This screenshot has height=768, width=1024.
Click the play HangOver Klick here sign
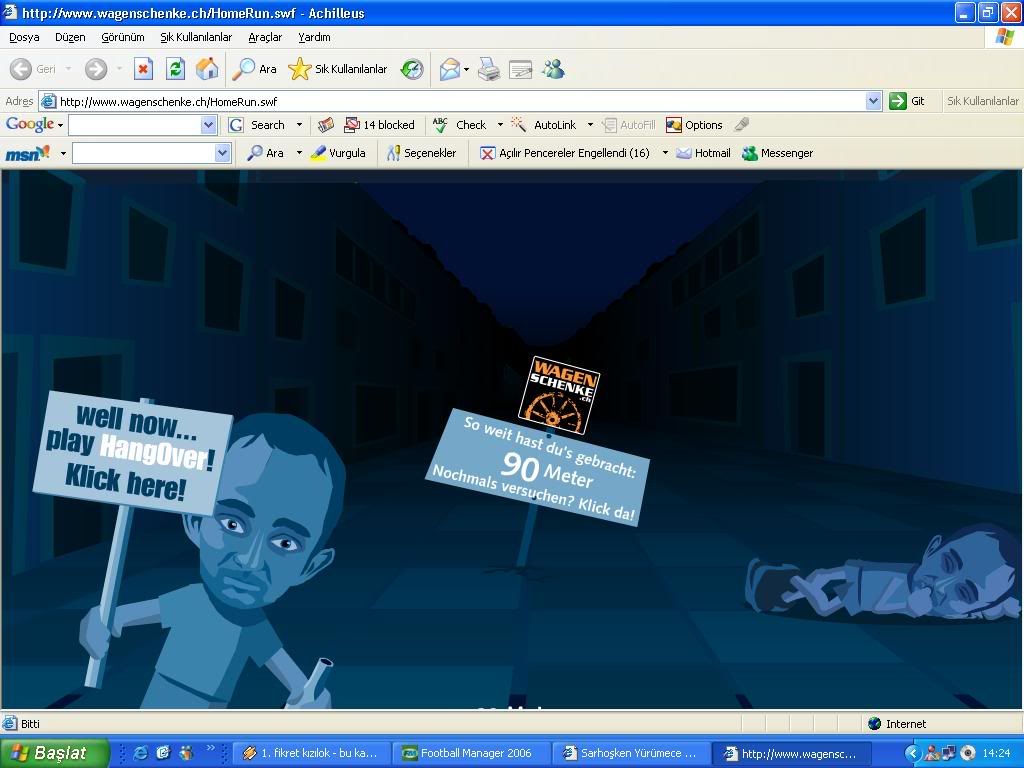click(132, 452)
